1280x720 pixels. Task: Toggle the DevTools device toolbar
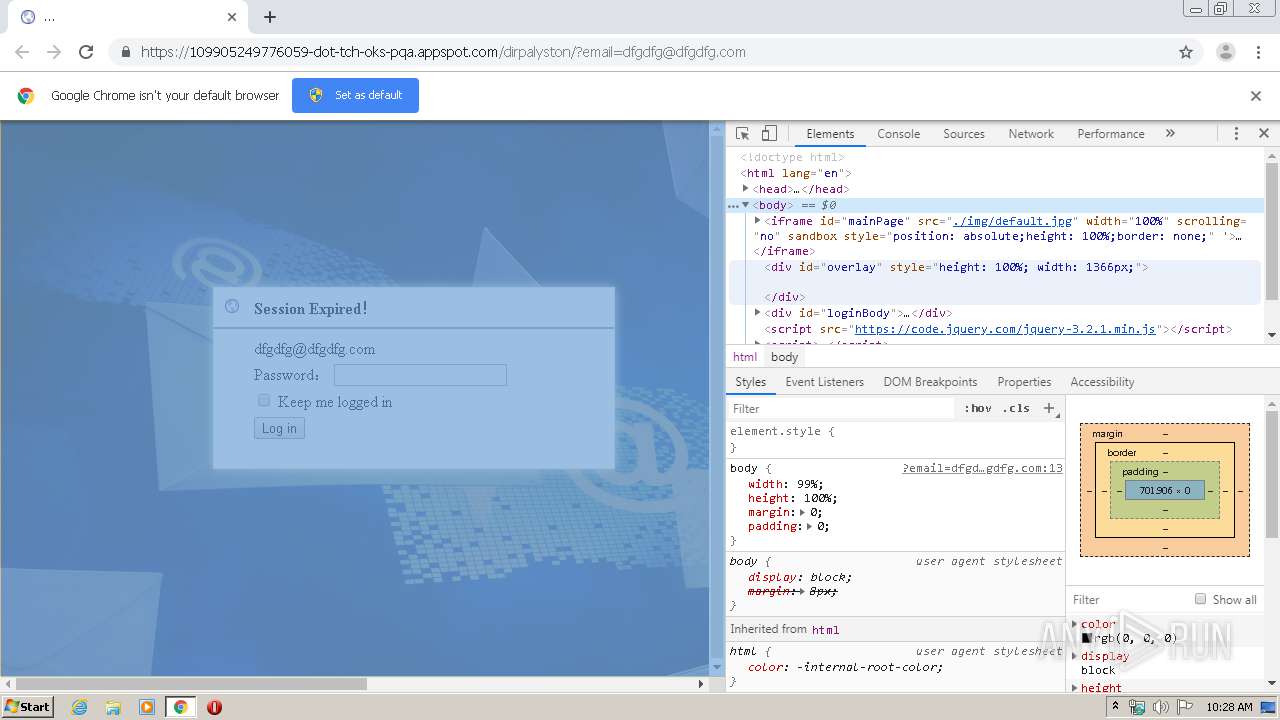tap(769, 134)
